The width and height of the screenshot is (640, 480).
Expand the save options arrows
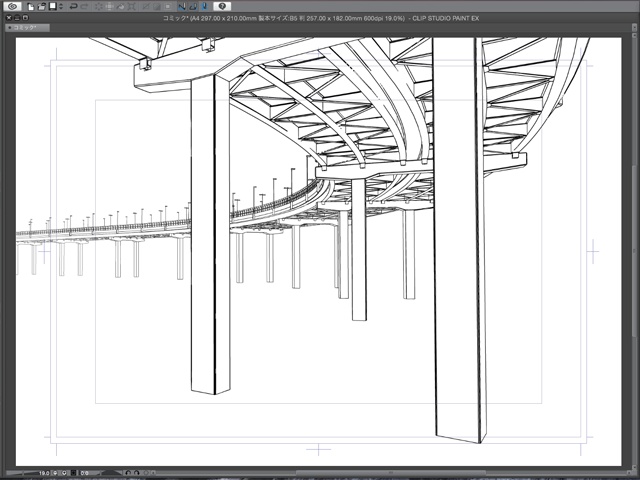tap(61, 6)
